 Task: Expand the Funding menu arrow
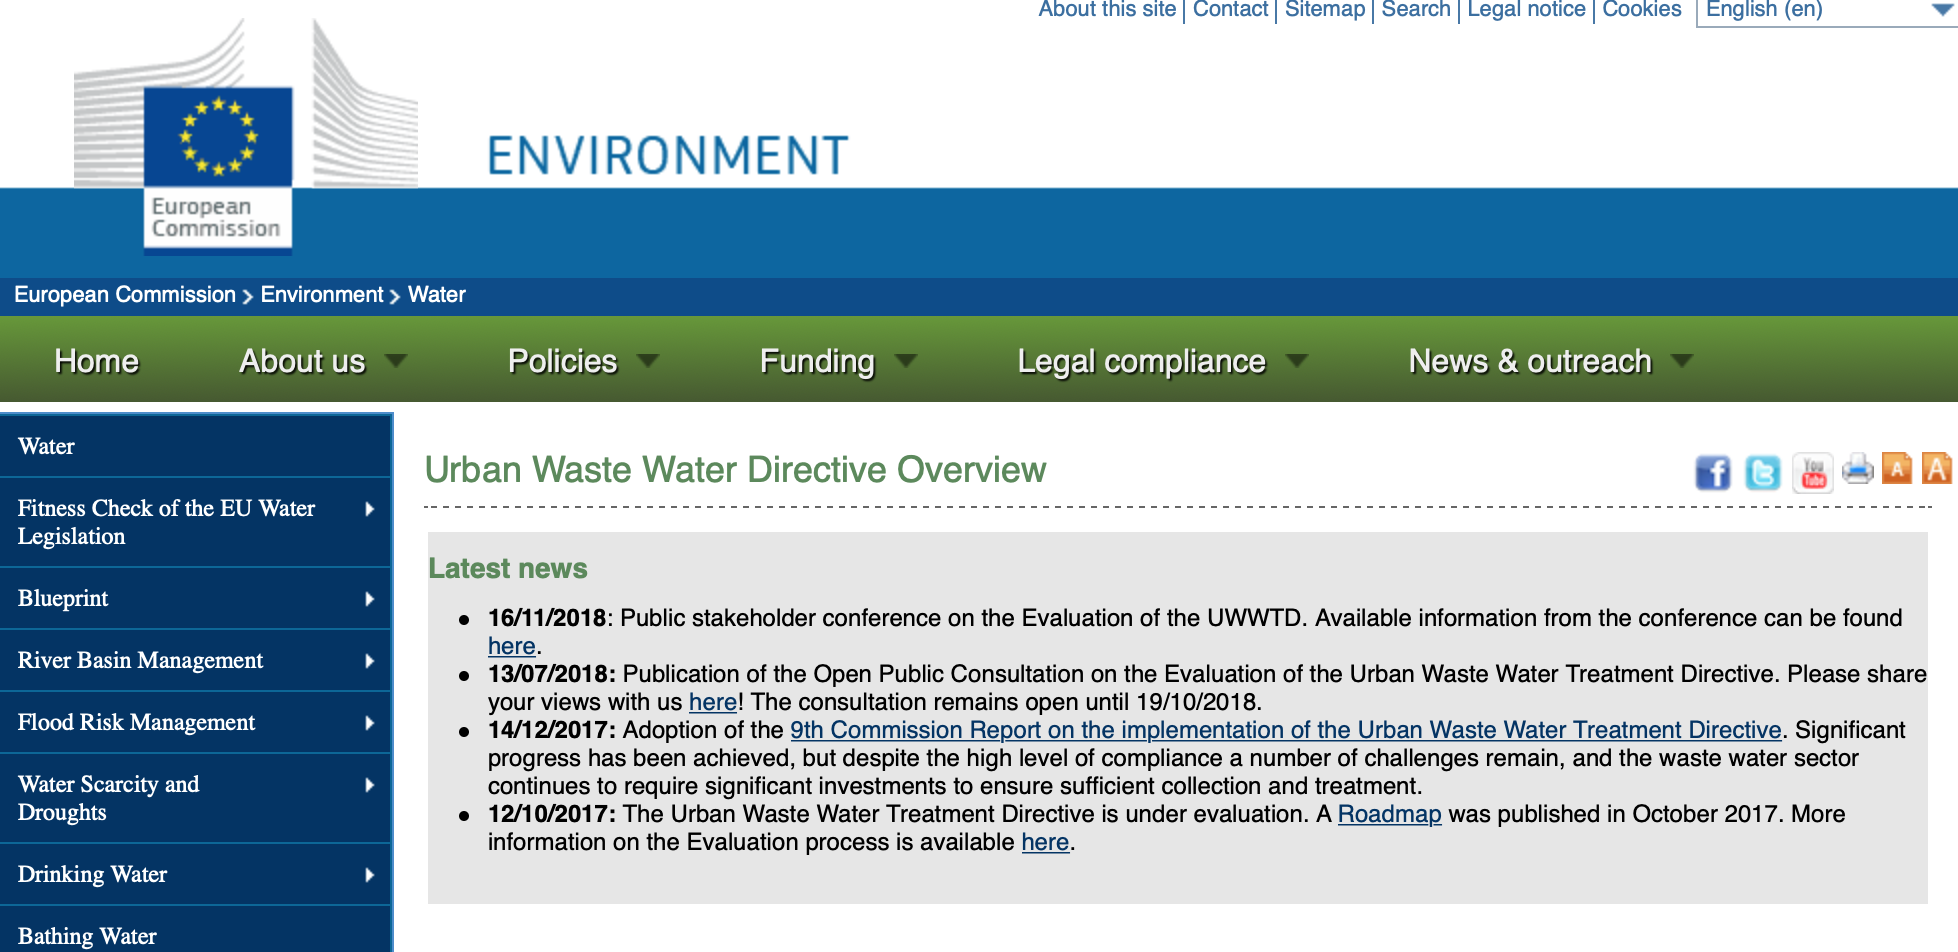point(906,360)
